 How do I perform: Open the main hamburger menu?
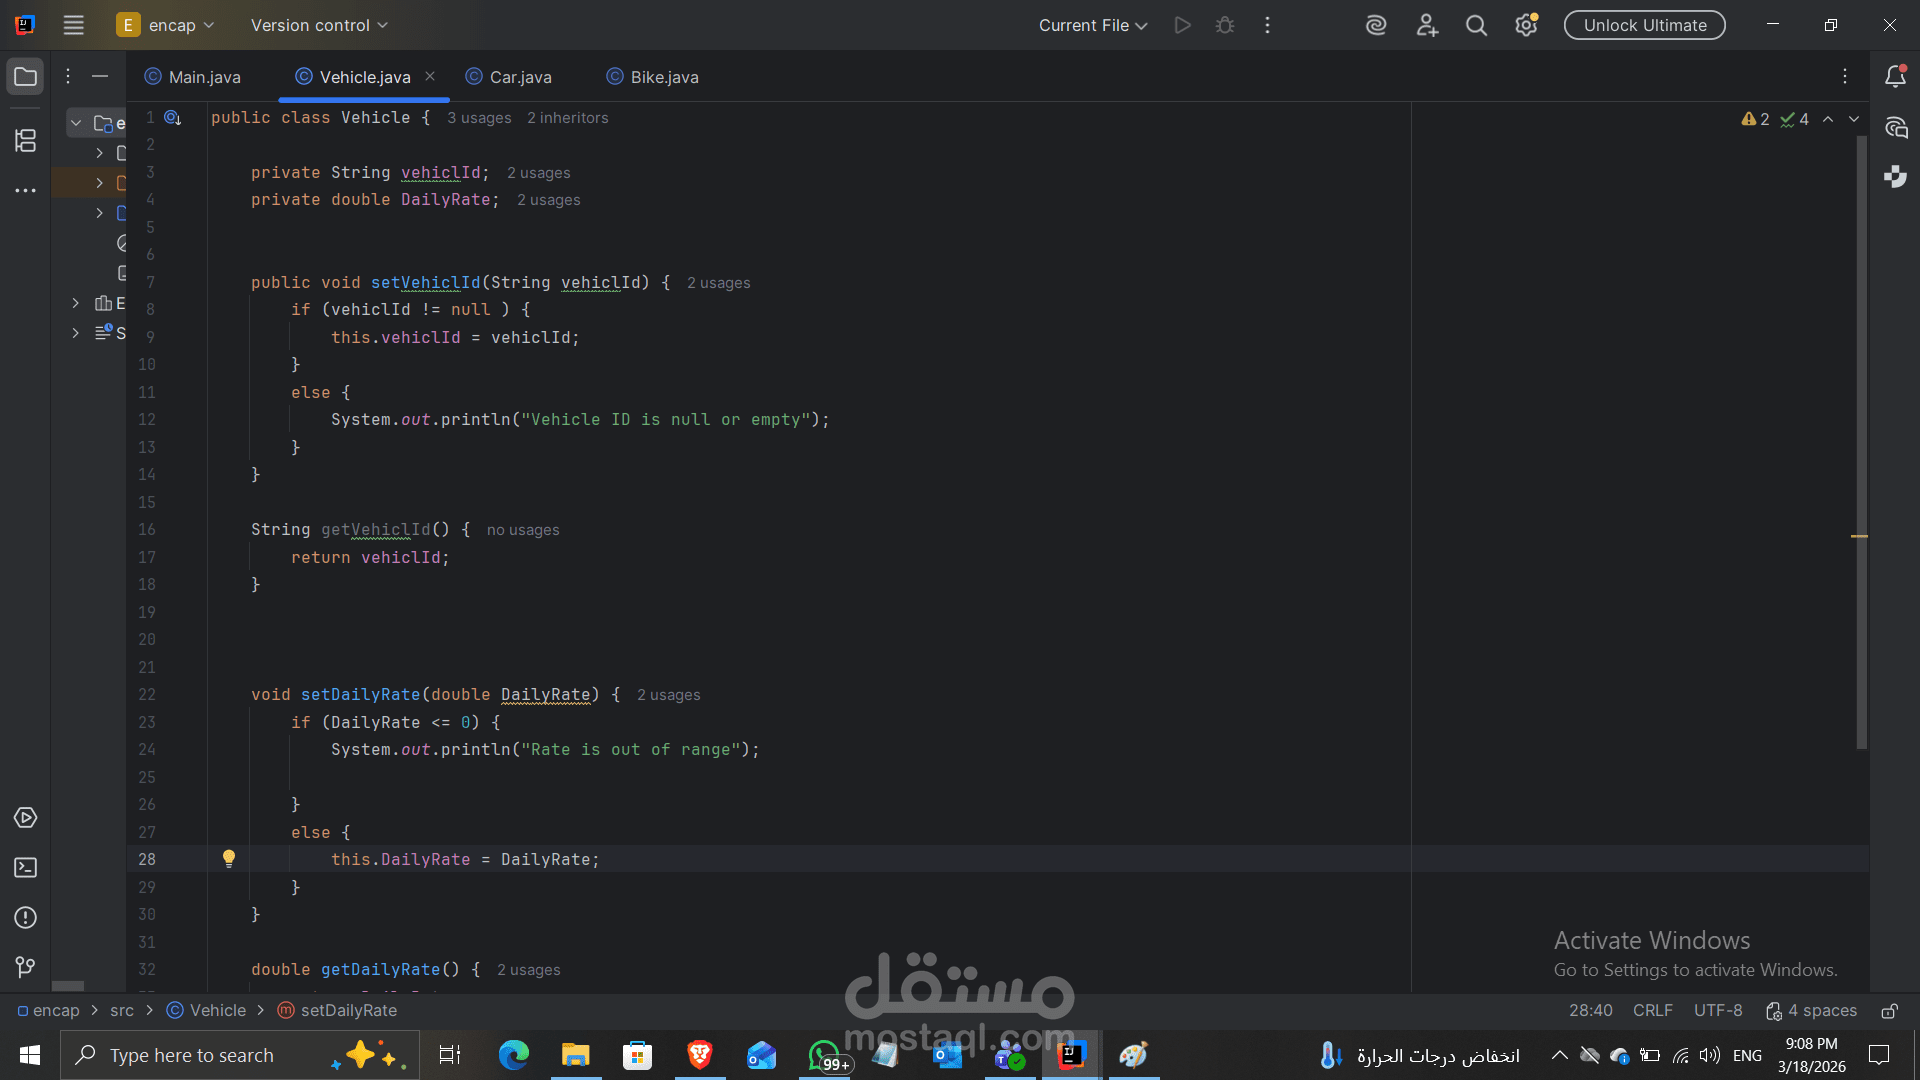pyautogui.click(x=74, y=25)
